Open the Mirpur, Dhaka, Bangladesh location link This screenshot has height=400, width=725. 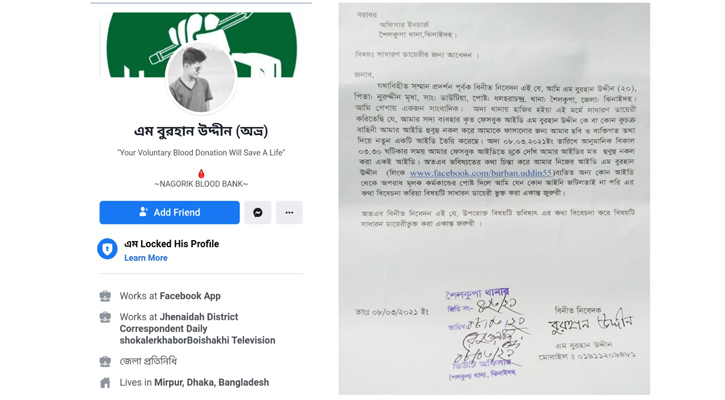(x=211, y=382)
